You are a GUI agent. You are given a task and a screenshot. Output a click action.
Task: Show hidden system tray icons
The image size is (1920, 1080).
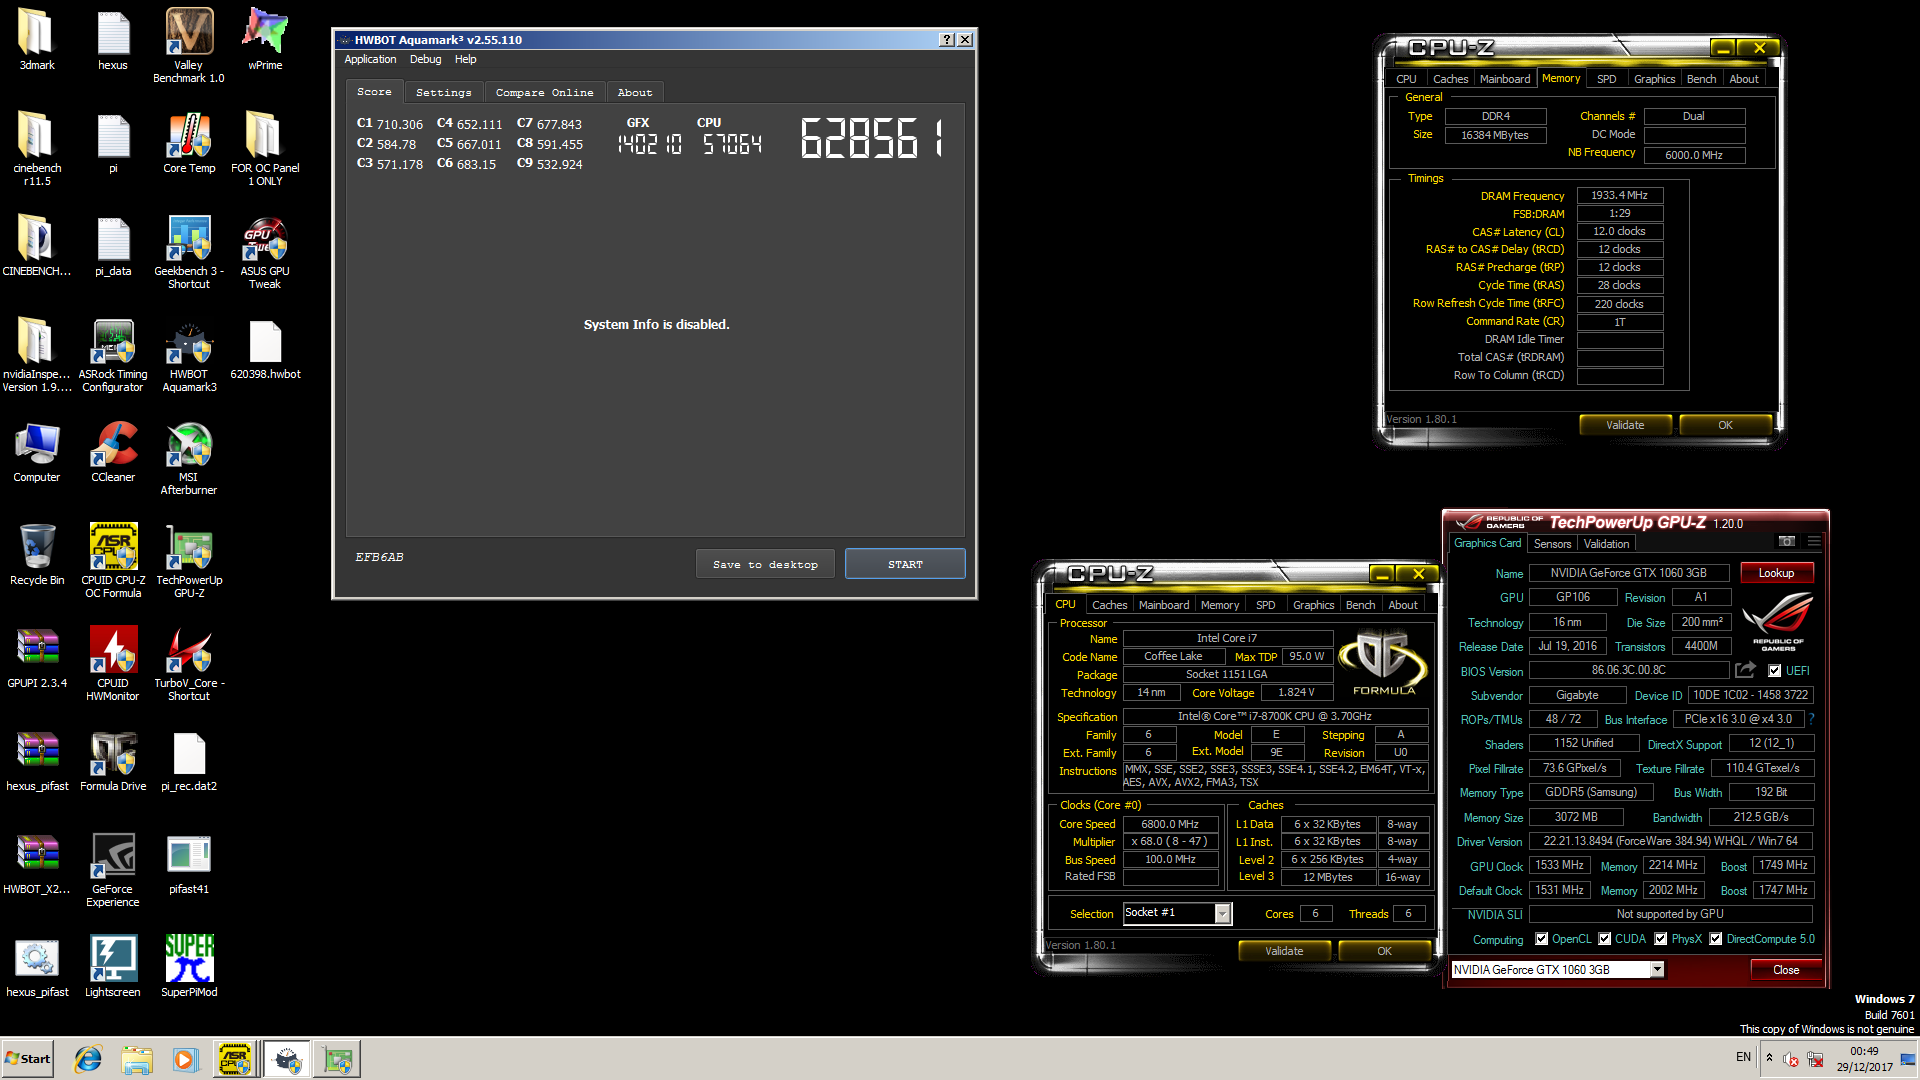point(1769,1058)
